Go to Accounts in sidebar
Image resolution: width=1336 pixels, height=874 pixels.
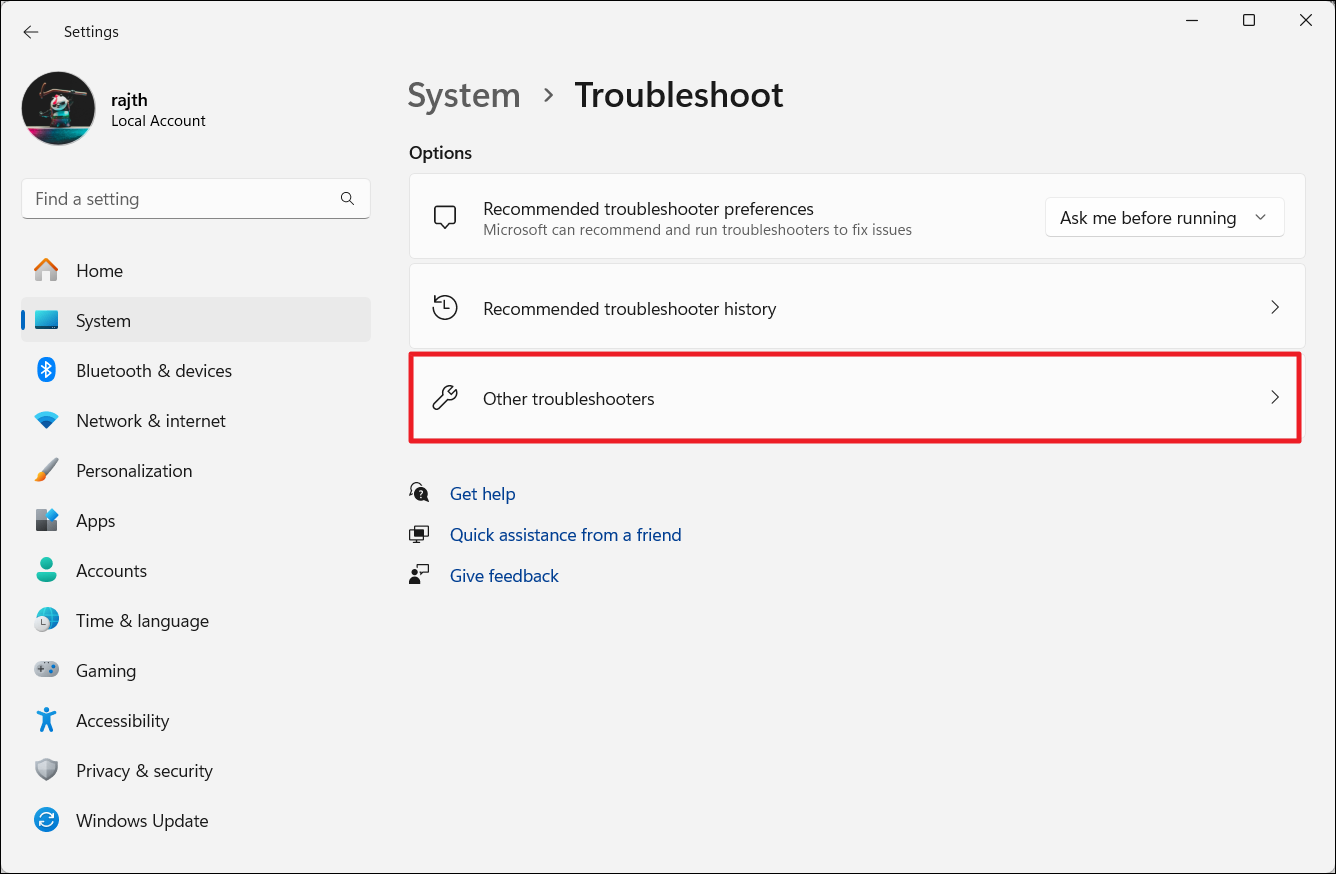(x=111, y=571)
